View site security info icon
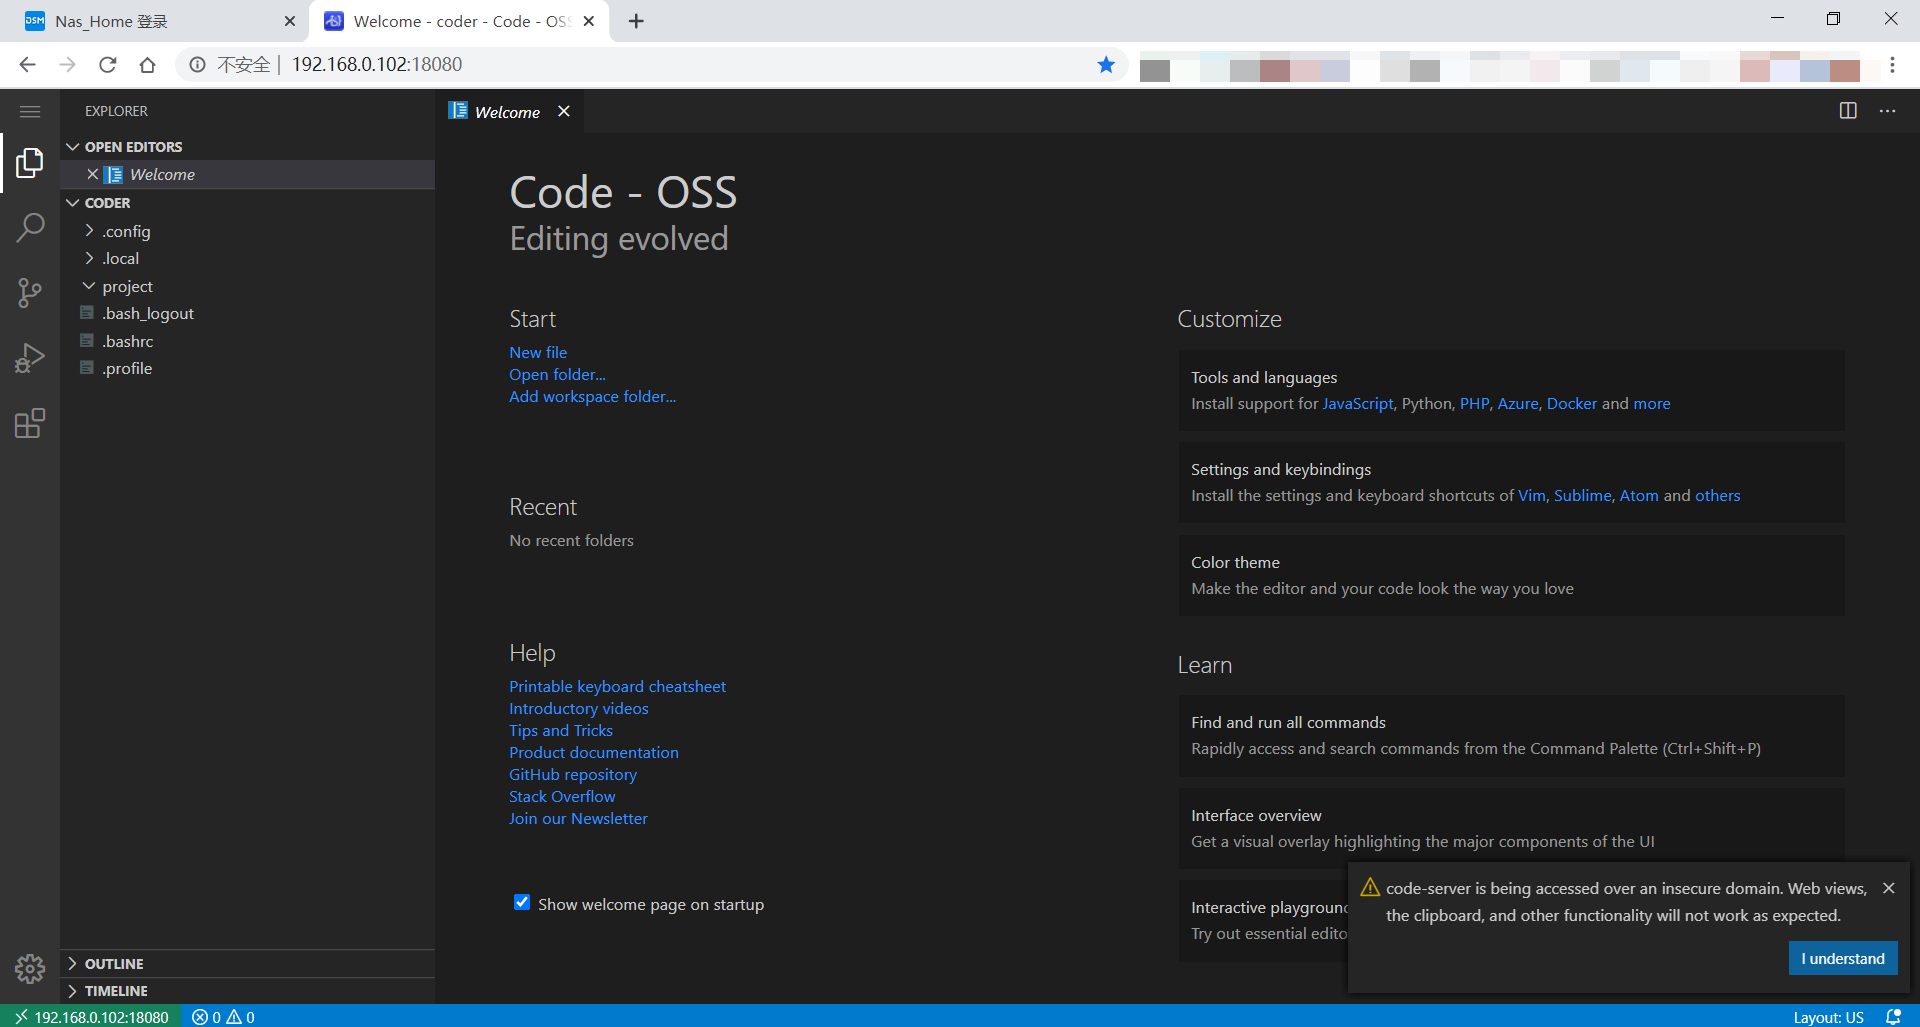This screenshot has height=1027, width=1920. pyautogui.click(x=197, y=65)
